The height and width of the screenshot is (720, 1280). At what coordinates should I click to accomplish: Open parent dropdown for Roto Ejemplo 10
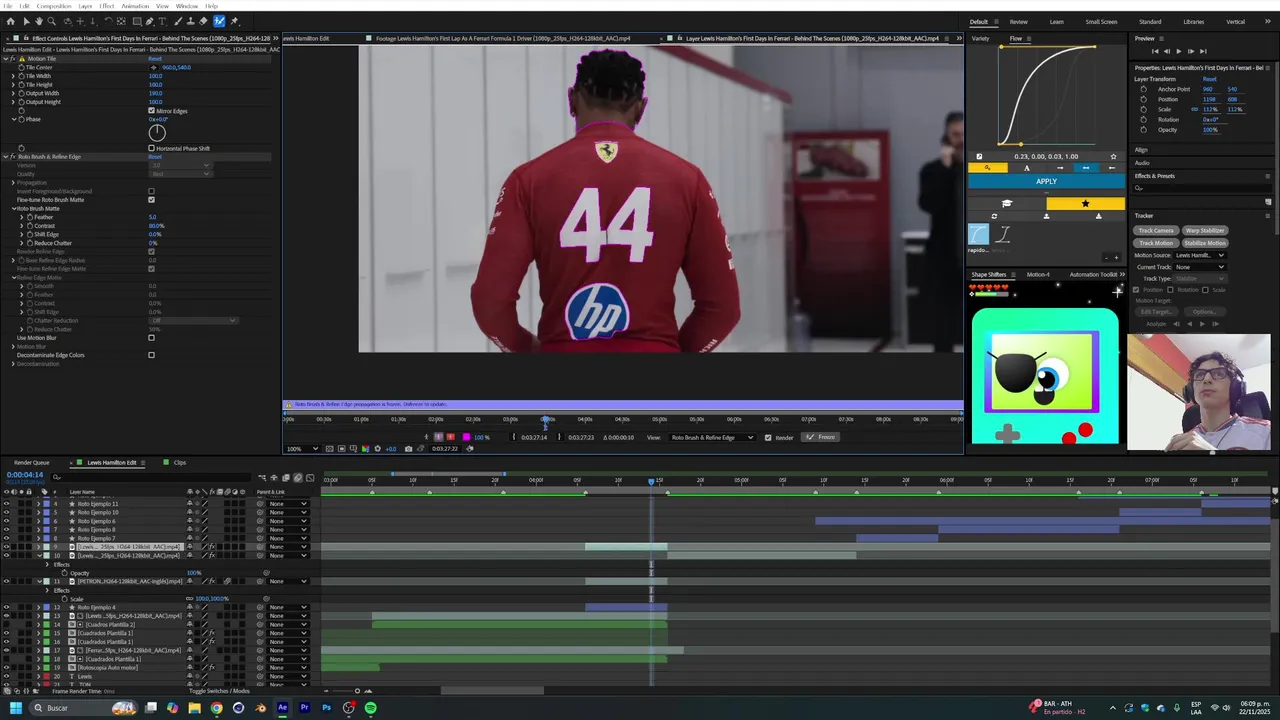click(289, 513)
